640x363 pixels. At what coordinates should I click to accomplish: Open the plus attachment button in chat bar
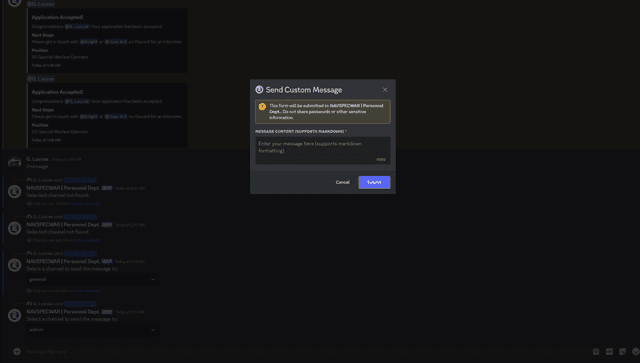click(x=17, y=351)
